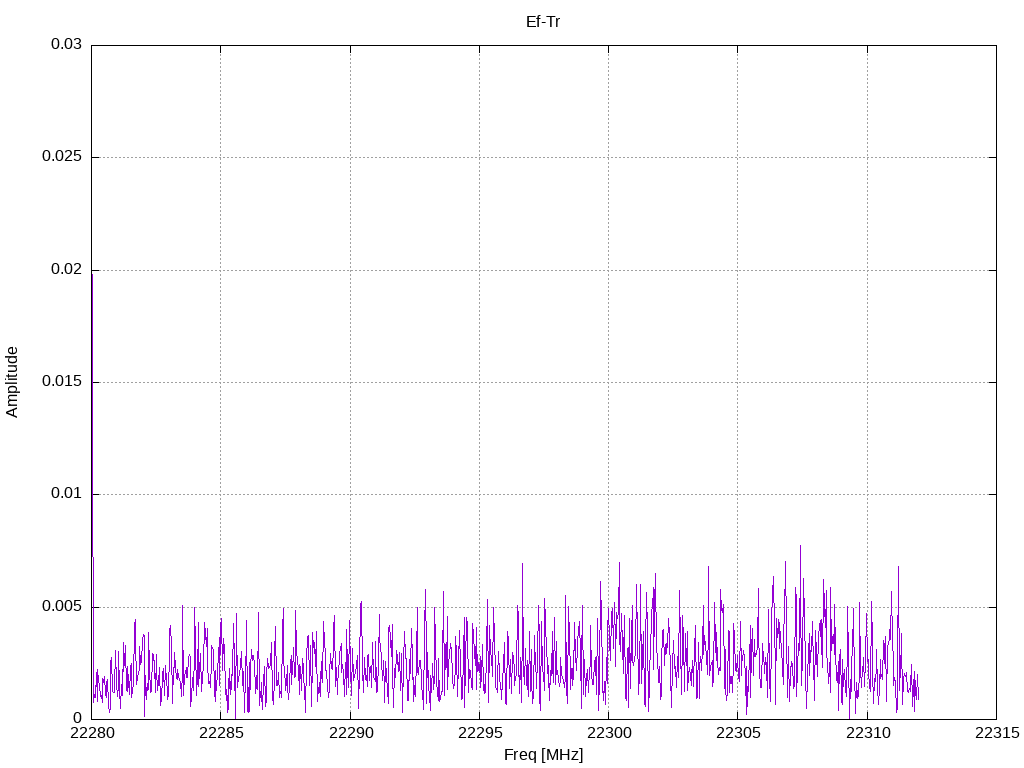Viewport: 1024px width, 768px height.
Task: Click the y-axis tick label 0.01
Action: pos(67,494)
